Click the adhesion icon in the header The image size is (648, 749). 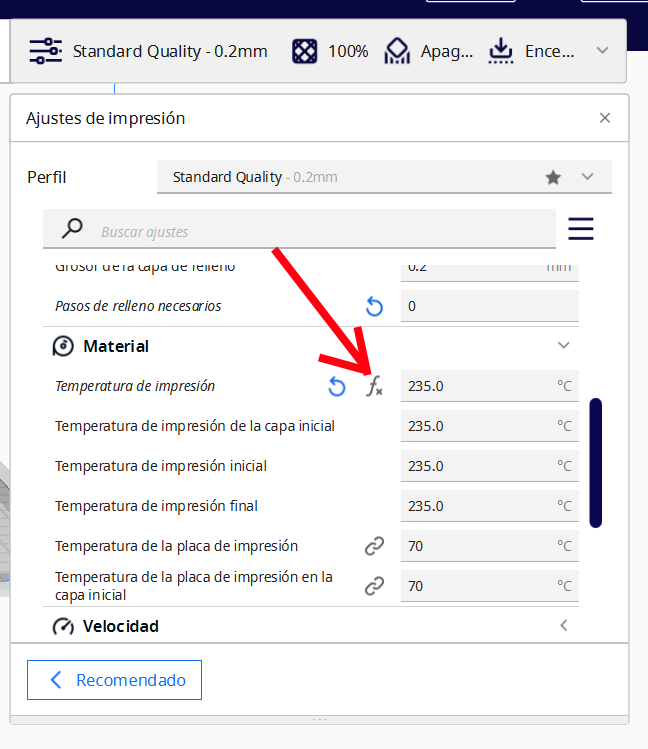[500, 51]
